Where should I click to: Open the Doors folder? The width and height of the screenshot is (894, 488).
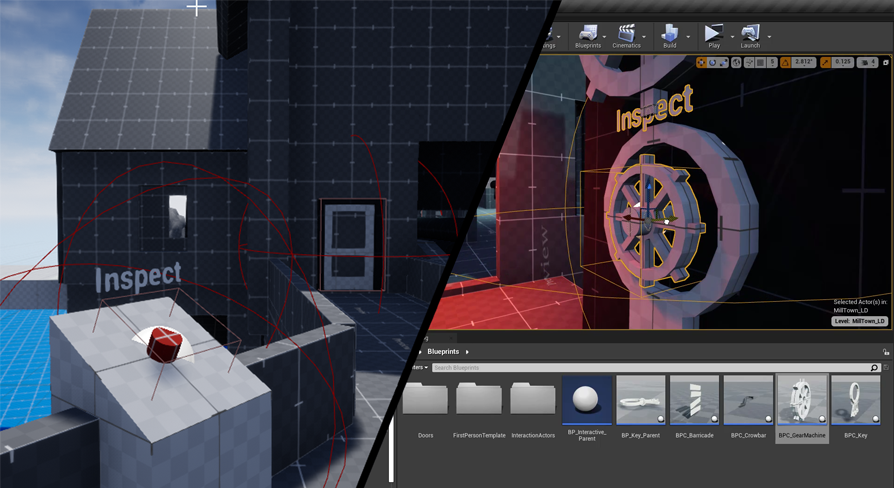425,408
